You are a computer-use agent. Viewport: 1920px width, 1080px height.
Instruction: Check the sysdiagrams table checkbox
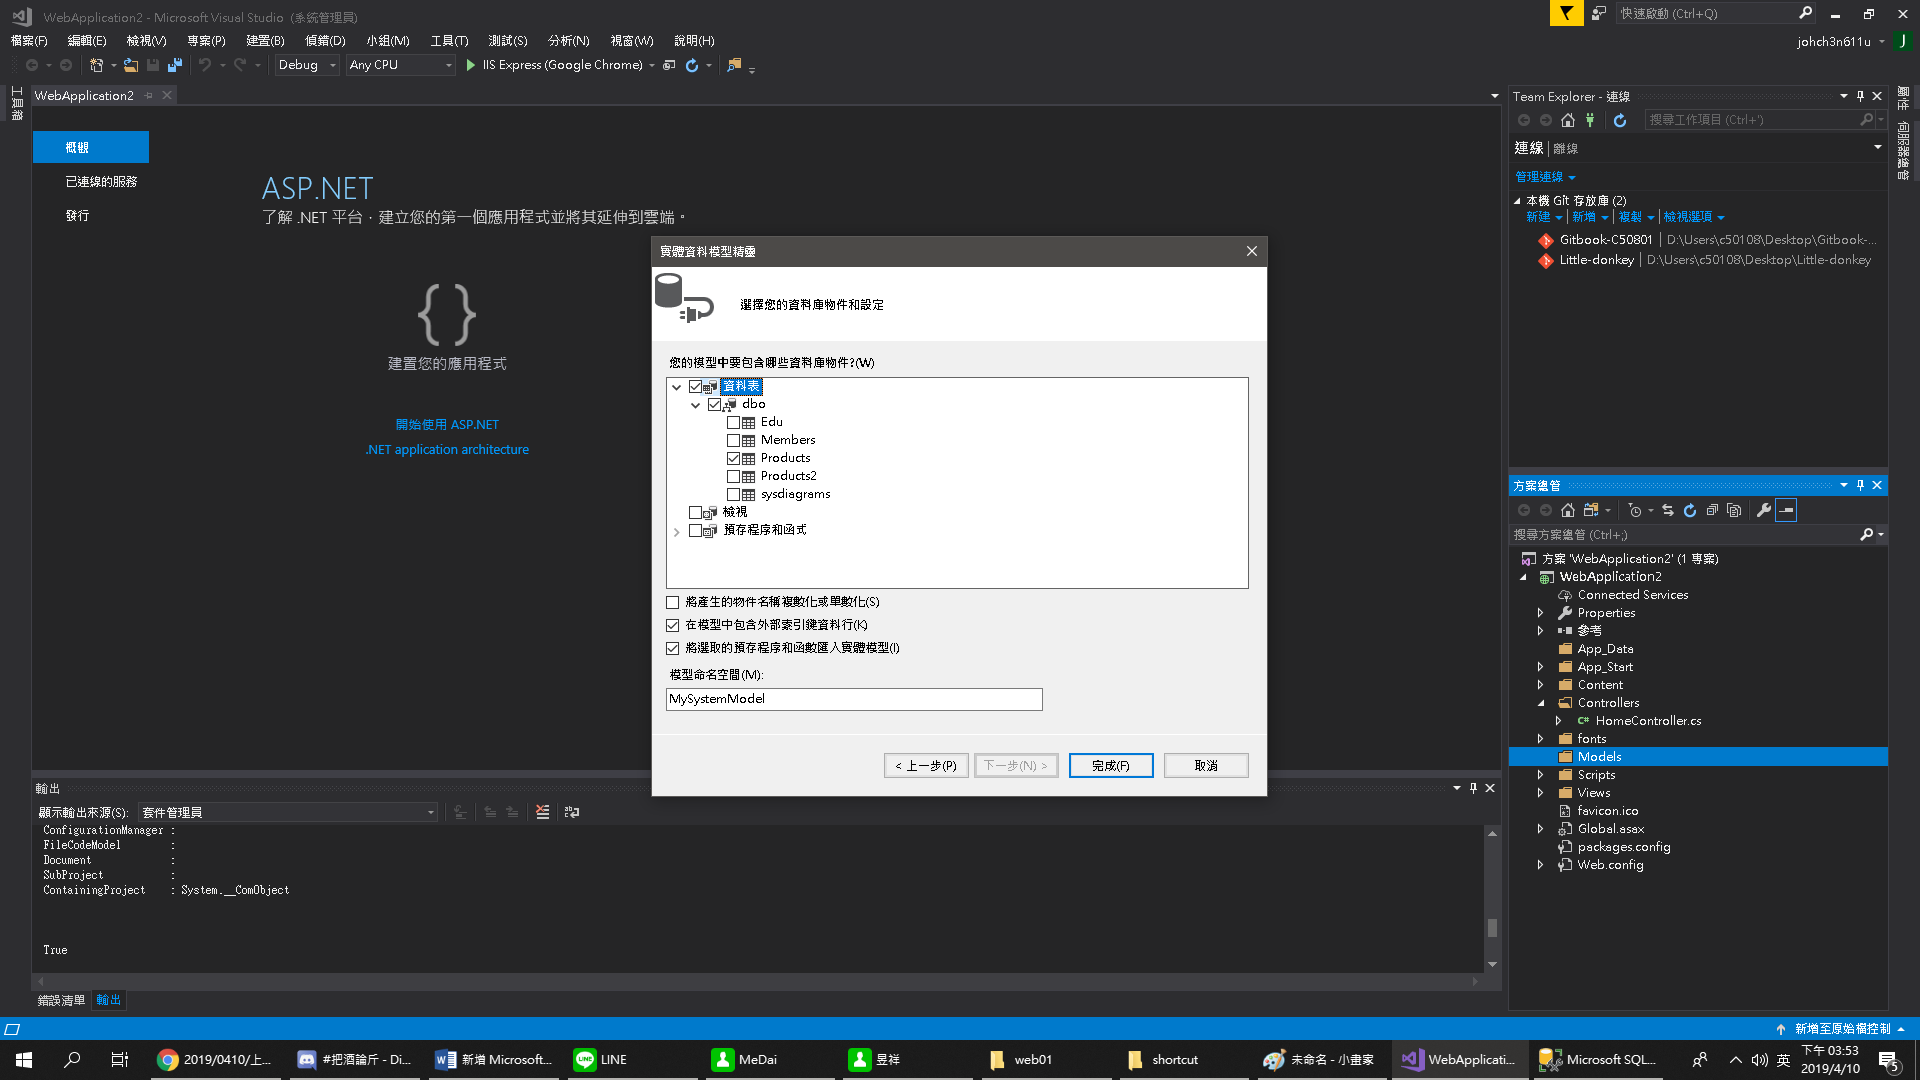733,495
